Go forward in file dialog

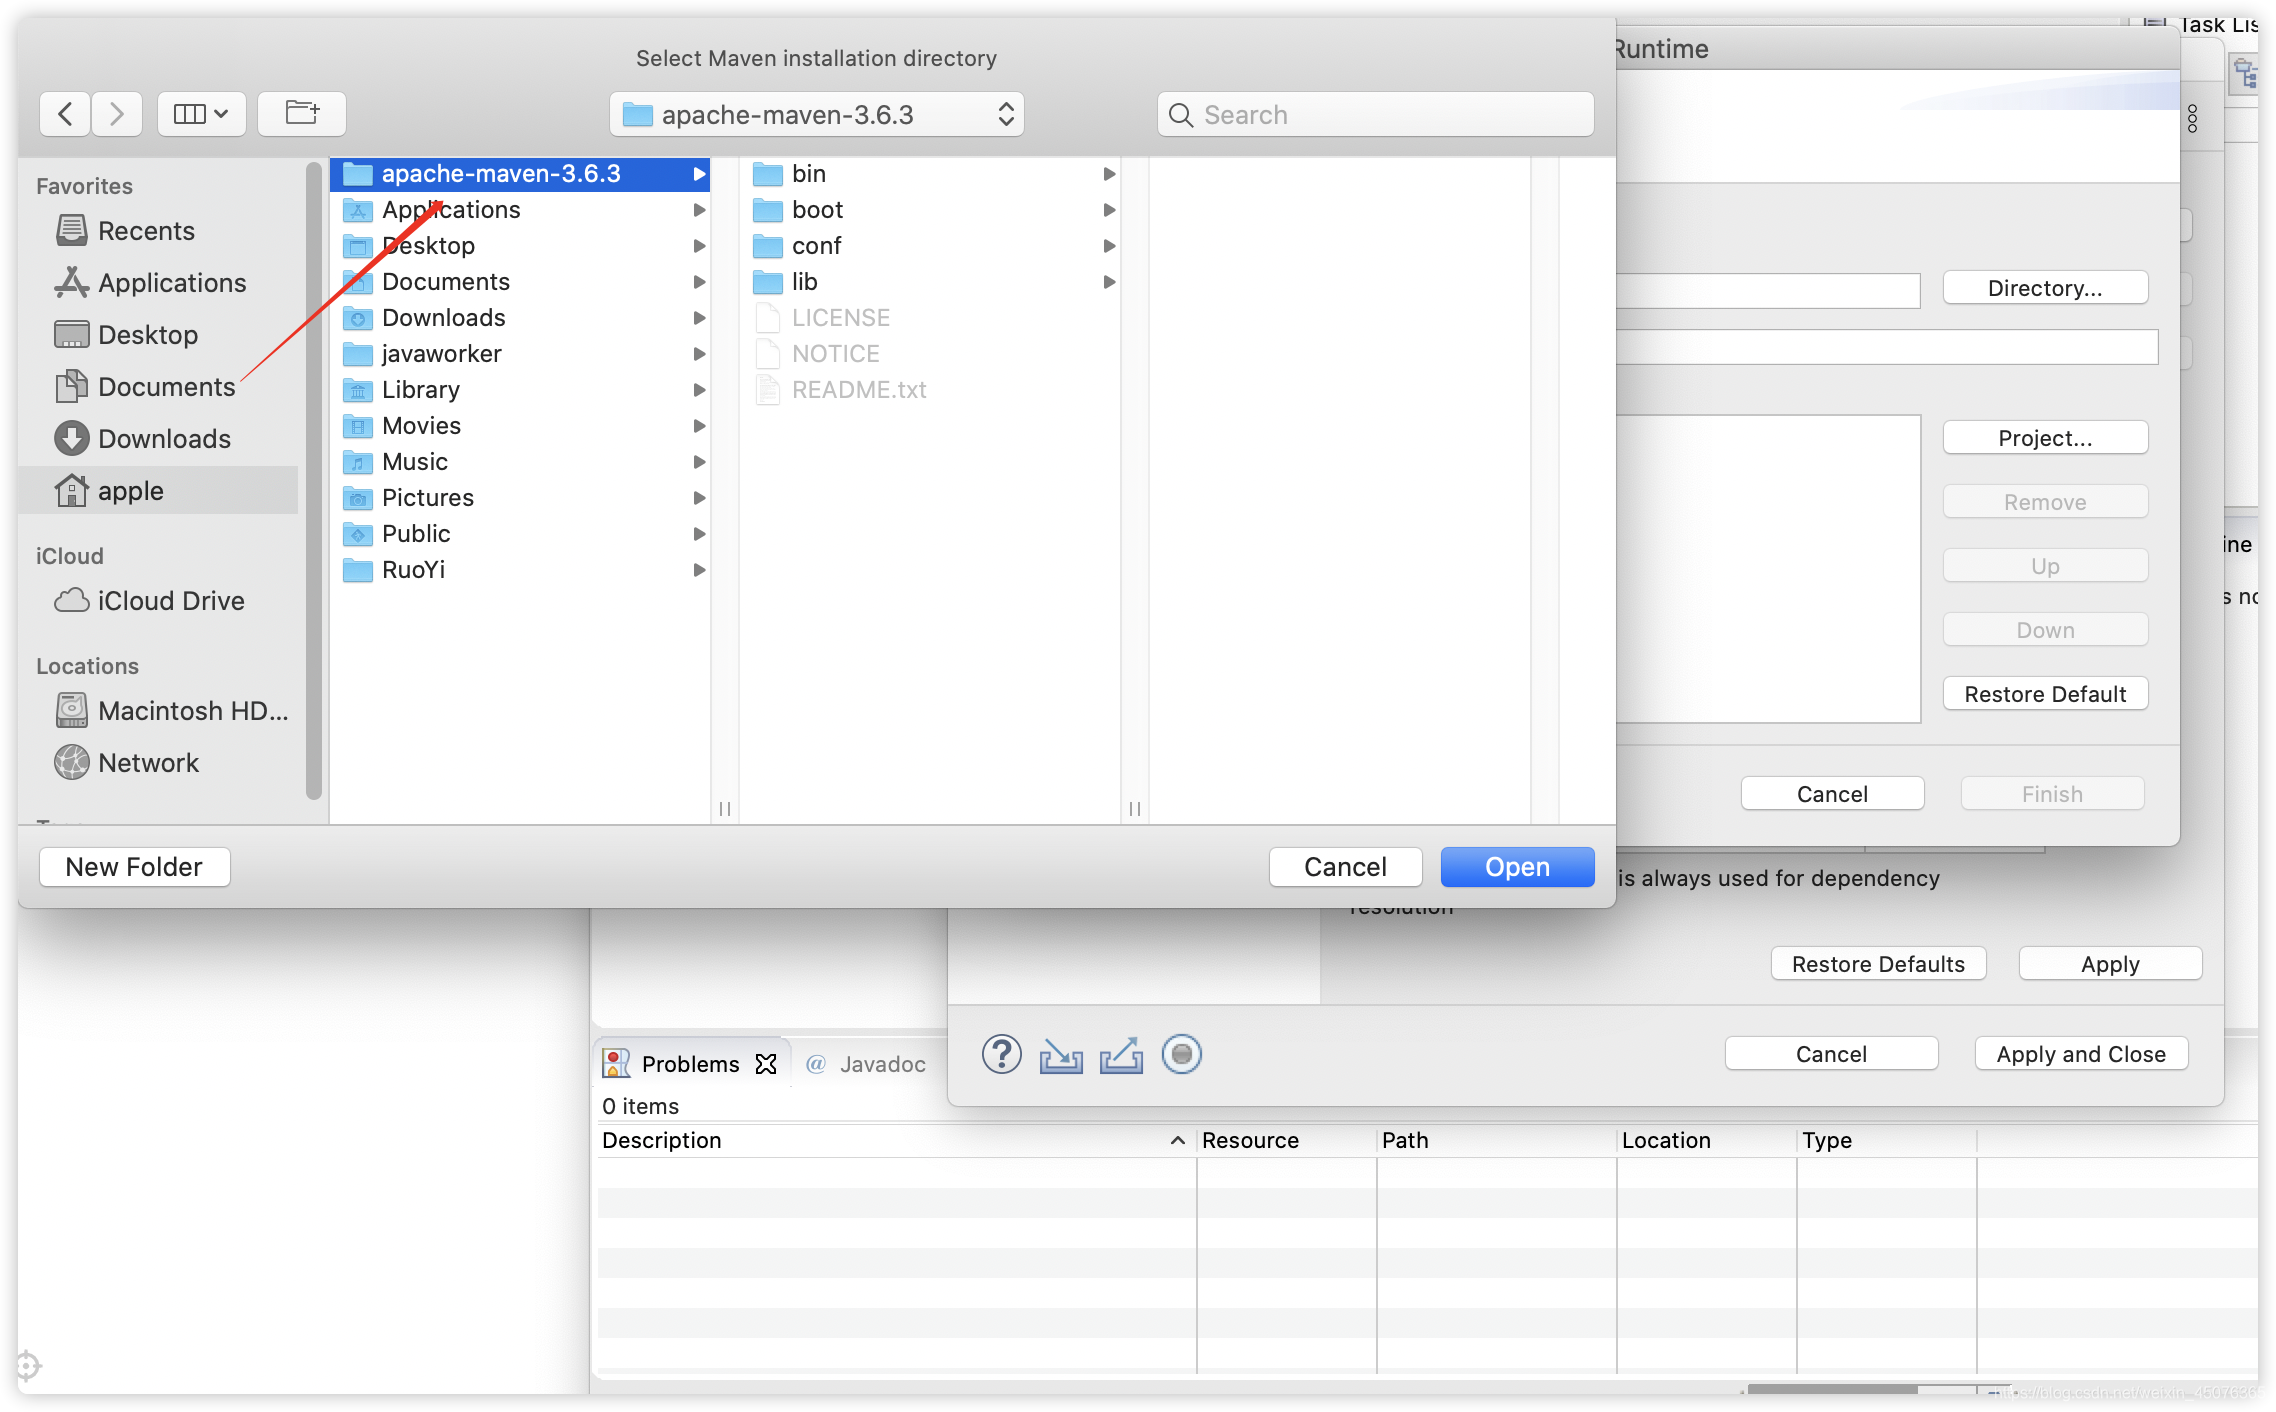(116, 114)
